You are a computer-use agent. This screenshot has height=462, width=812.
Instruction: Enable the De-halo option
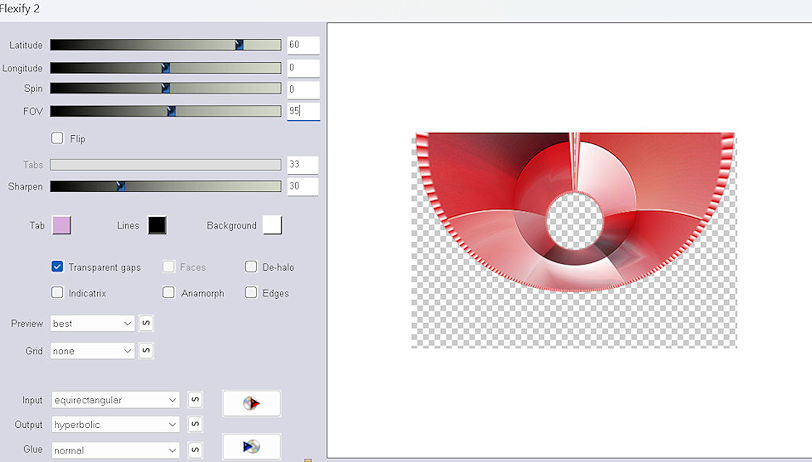click(251, 267)
